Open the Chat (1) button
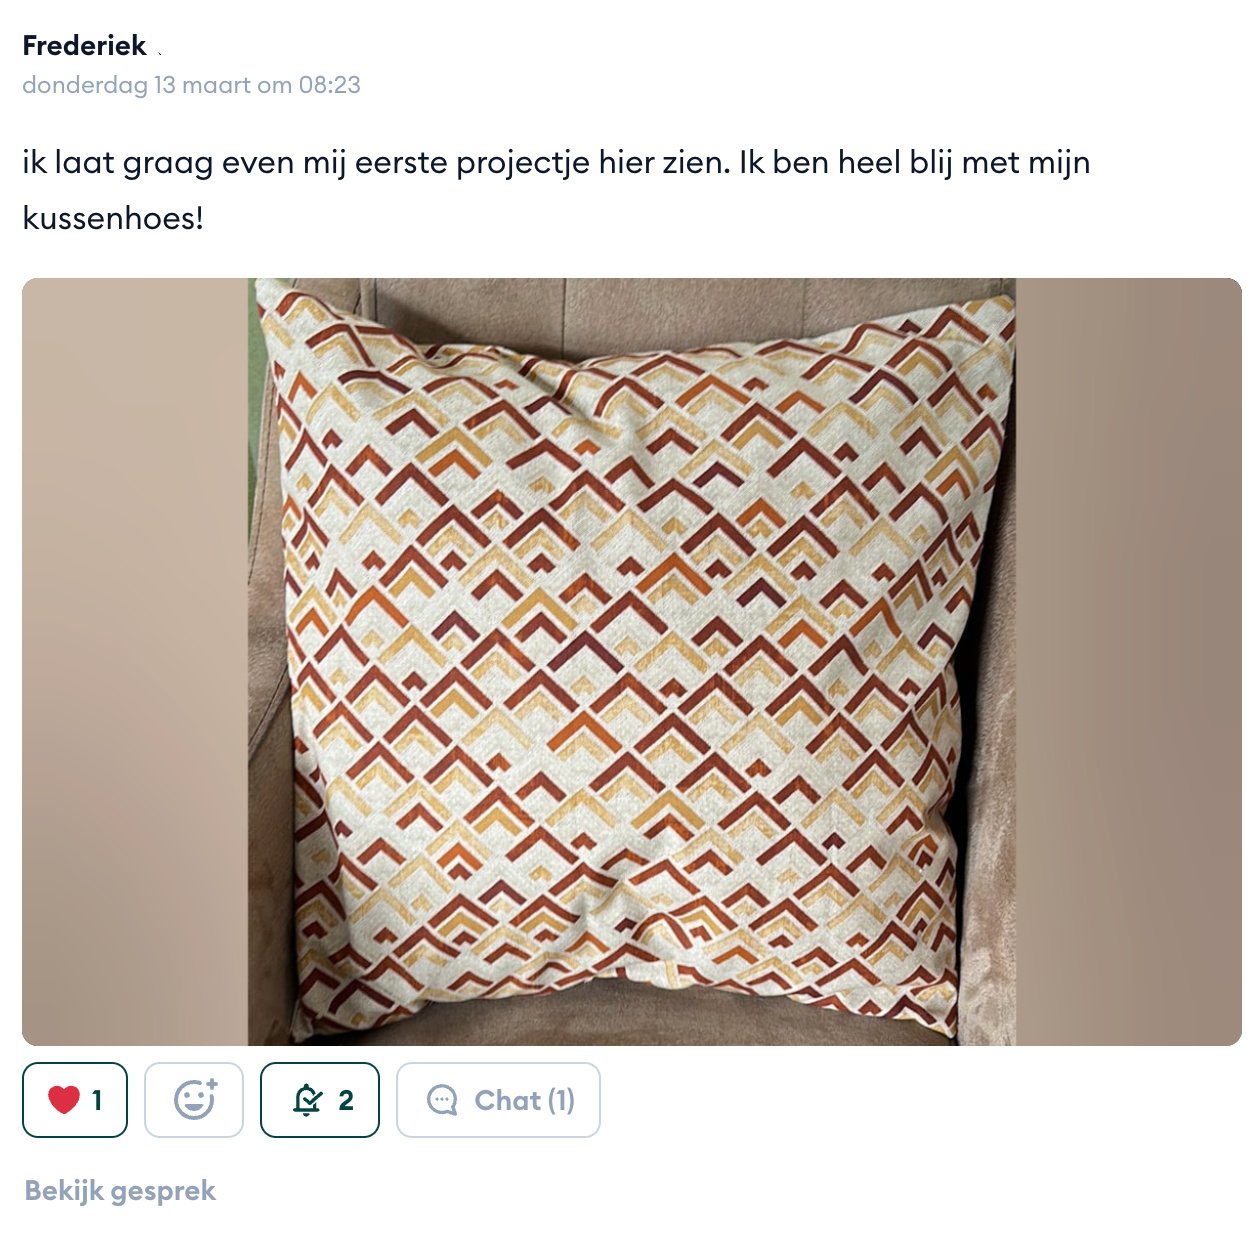1256x1256 pixels. 499,1100
